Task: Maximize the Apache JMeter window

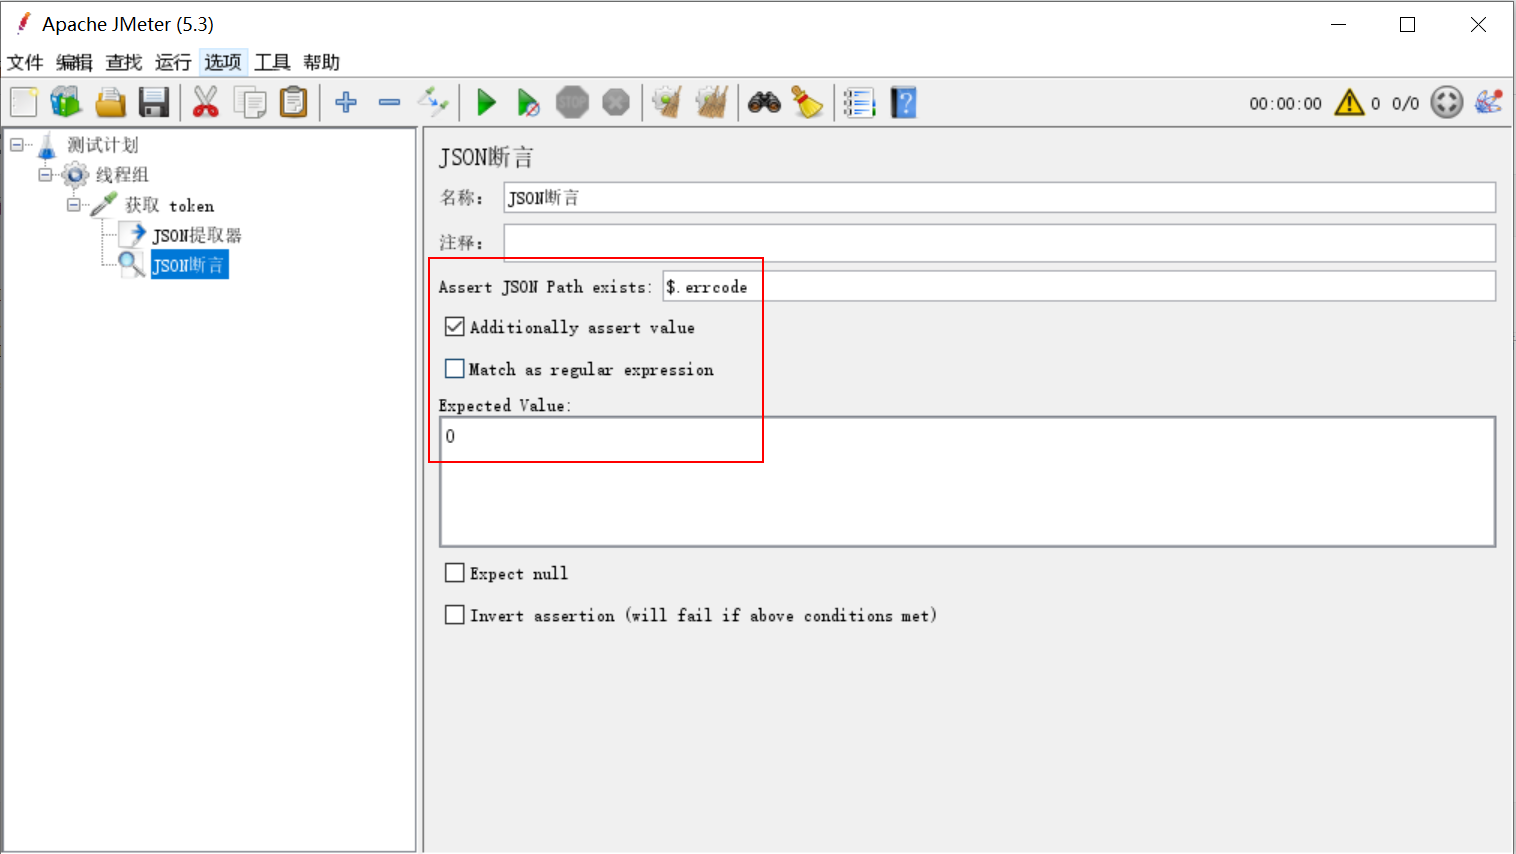Action: point(1408,25)
